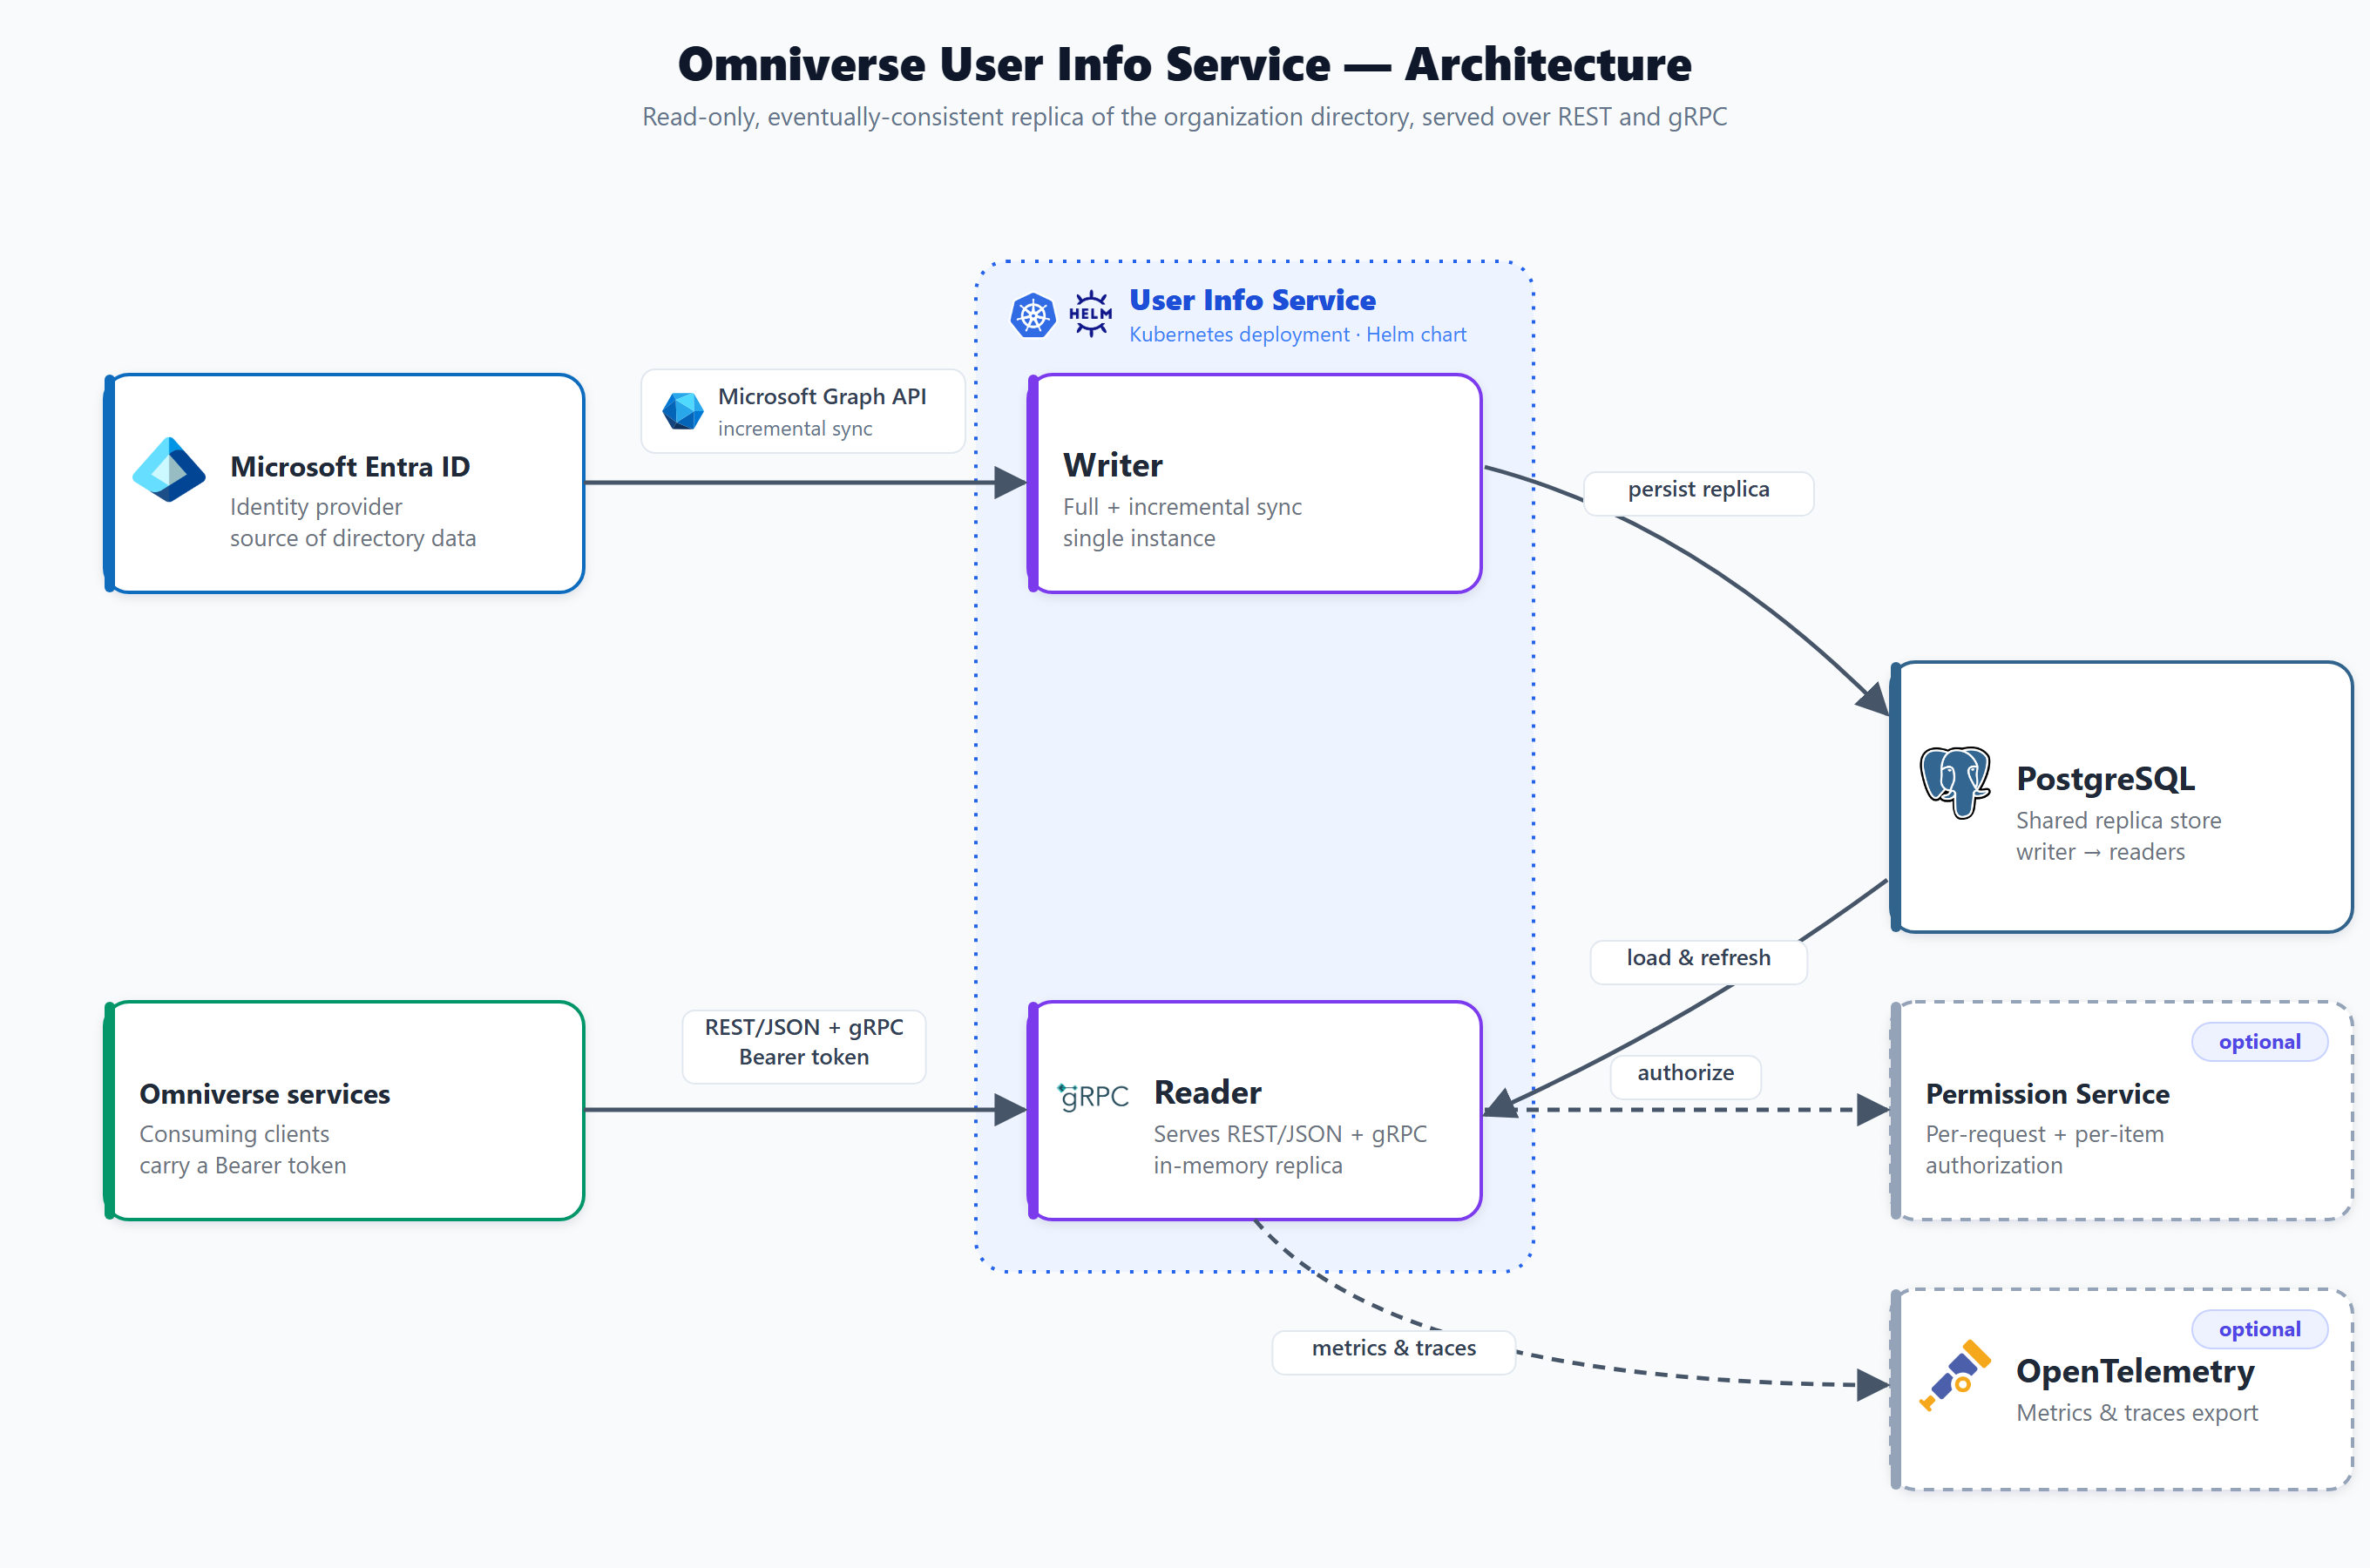Click the main architecture title heading

pos(1185,64)
